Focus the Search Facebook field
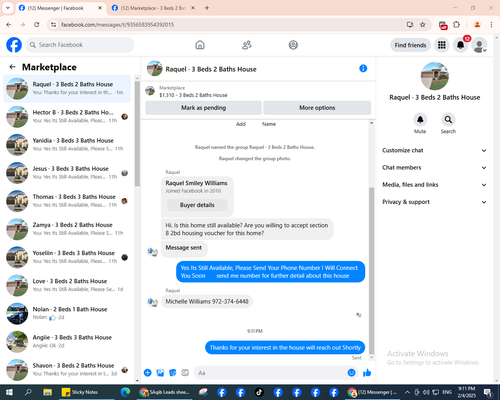Viewport: 500px width, 400px height. [x=80, y=45]
